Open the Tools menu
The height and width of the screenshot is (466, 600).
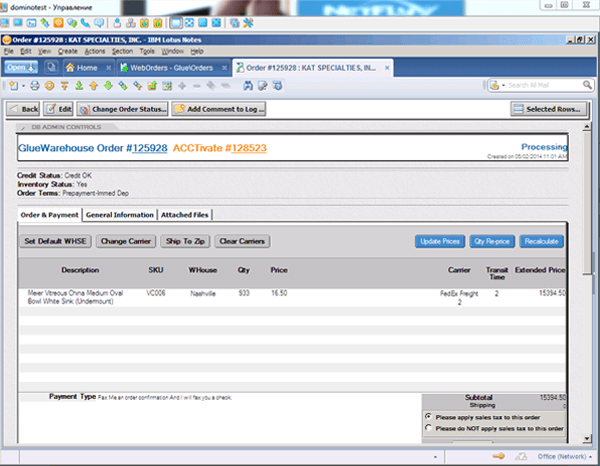pyautogui.click(x=147, y=51)
